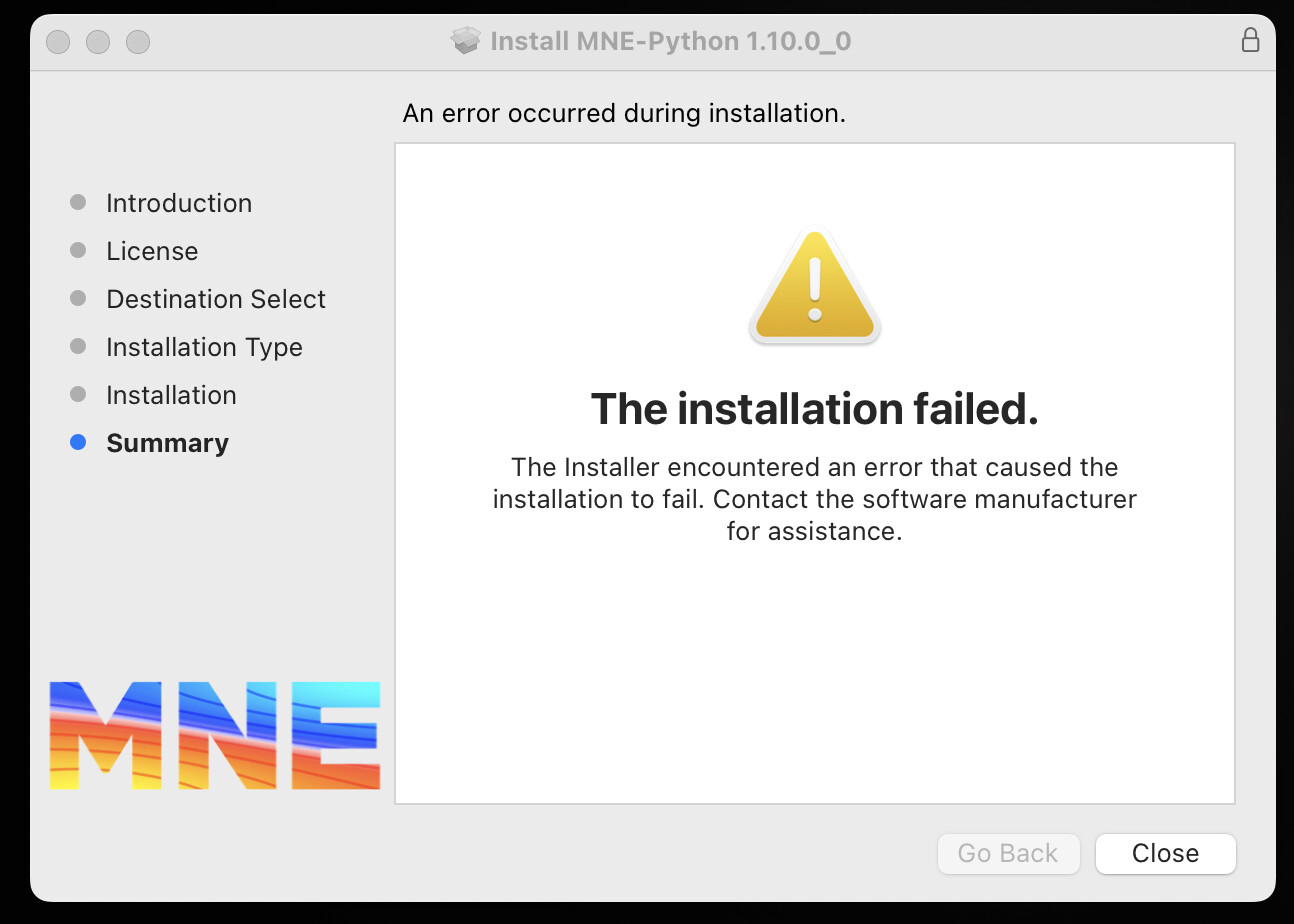Click the package icon beside installer title
This screenshot has height=924, width=1294.
click(466, 41)
